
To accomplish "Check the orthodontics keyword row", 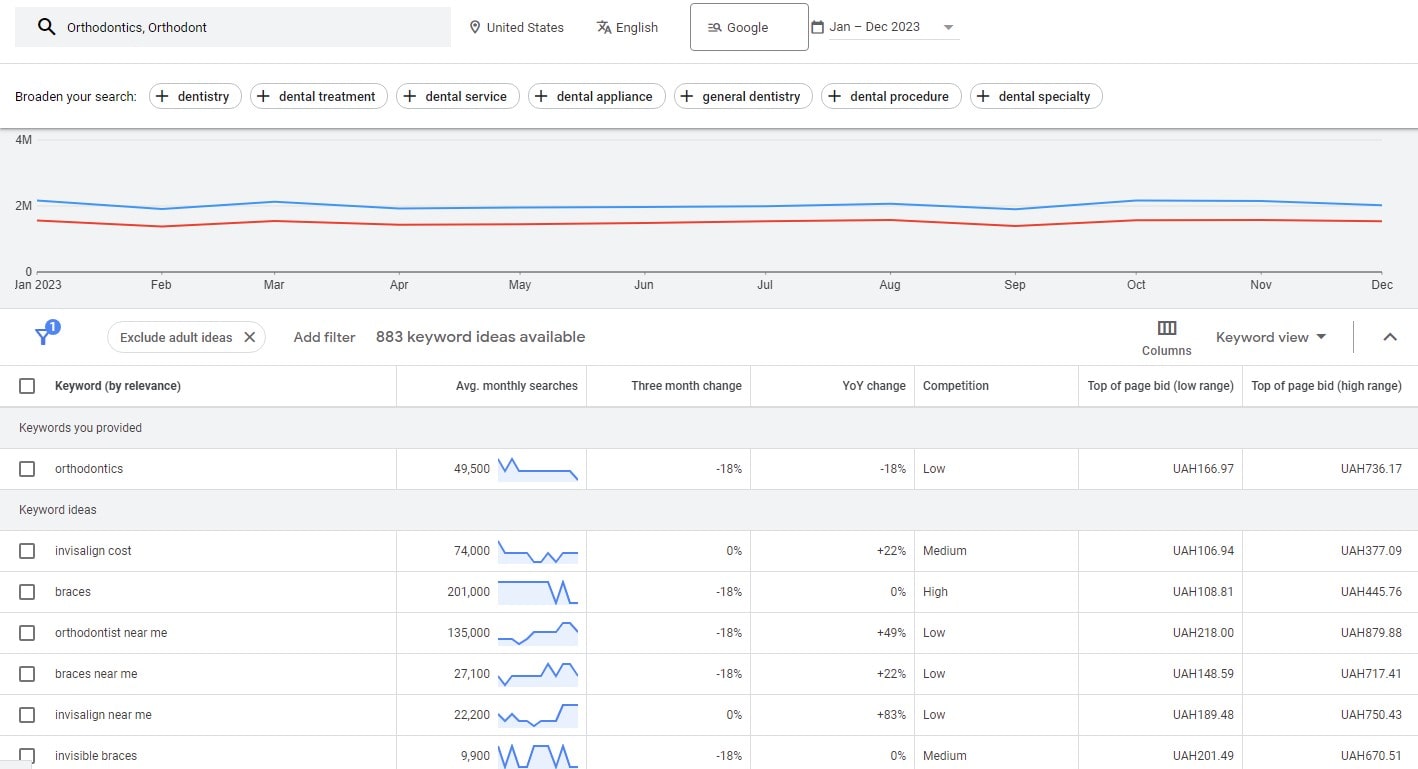I will [x=27, y=469].
